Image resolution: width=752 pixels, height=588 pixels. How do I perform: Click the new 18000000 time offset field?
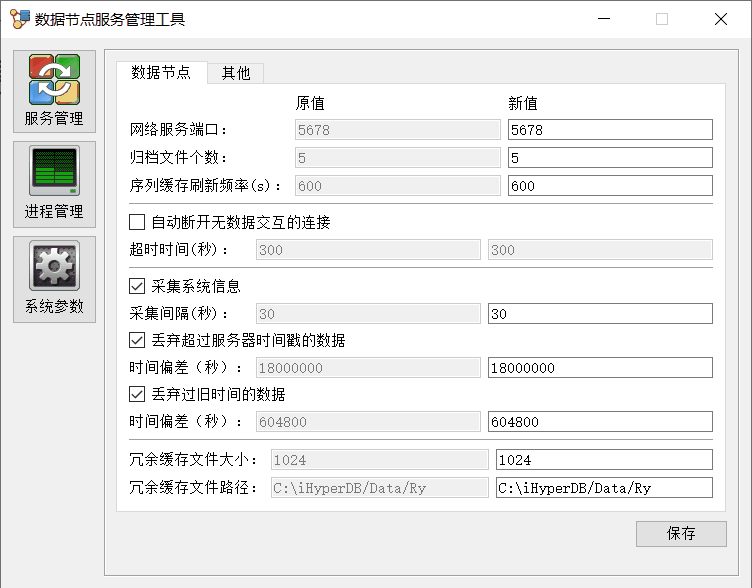(x=600, y=368)
